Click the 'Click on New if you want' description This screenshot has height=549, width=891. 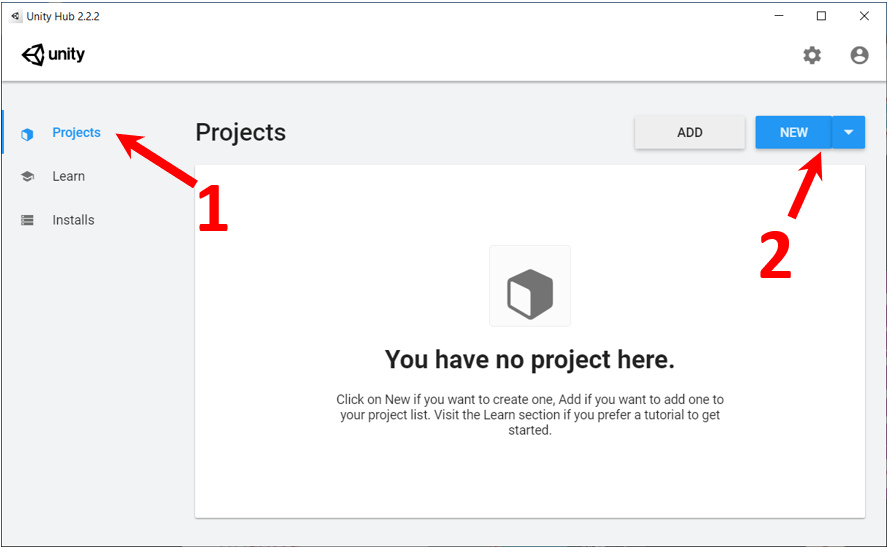(530, 414)
